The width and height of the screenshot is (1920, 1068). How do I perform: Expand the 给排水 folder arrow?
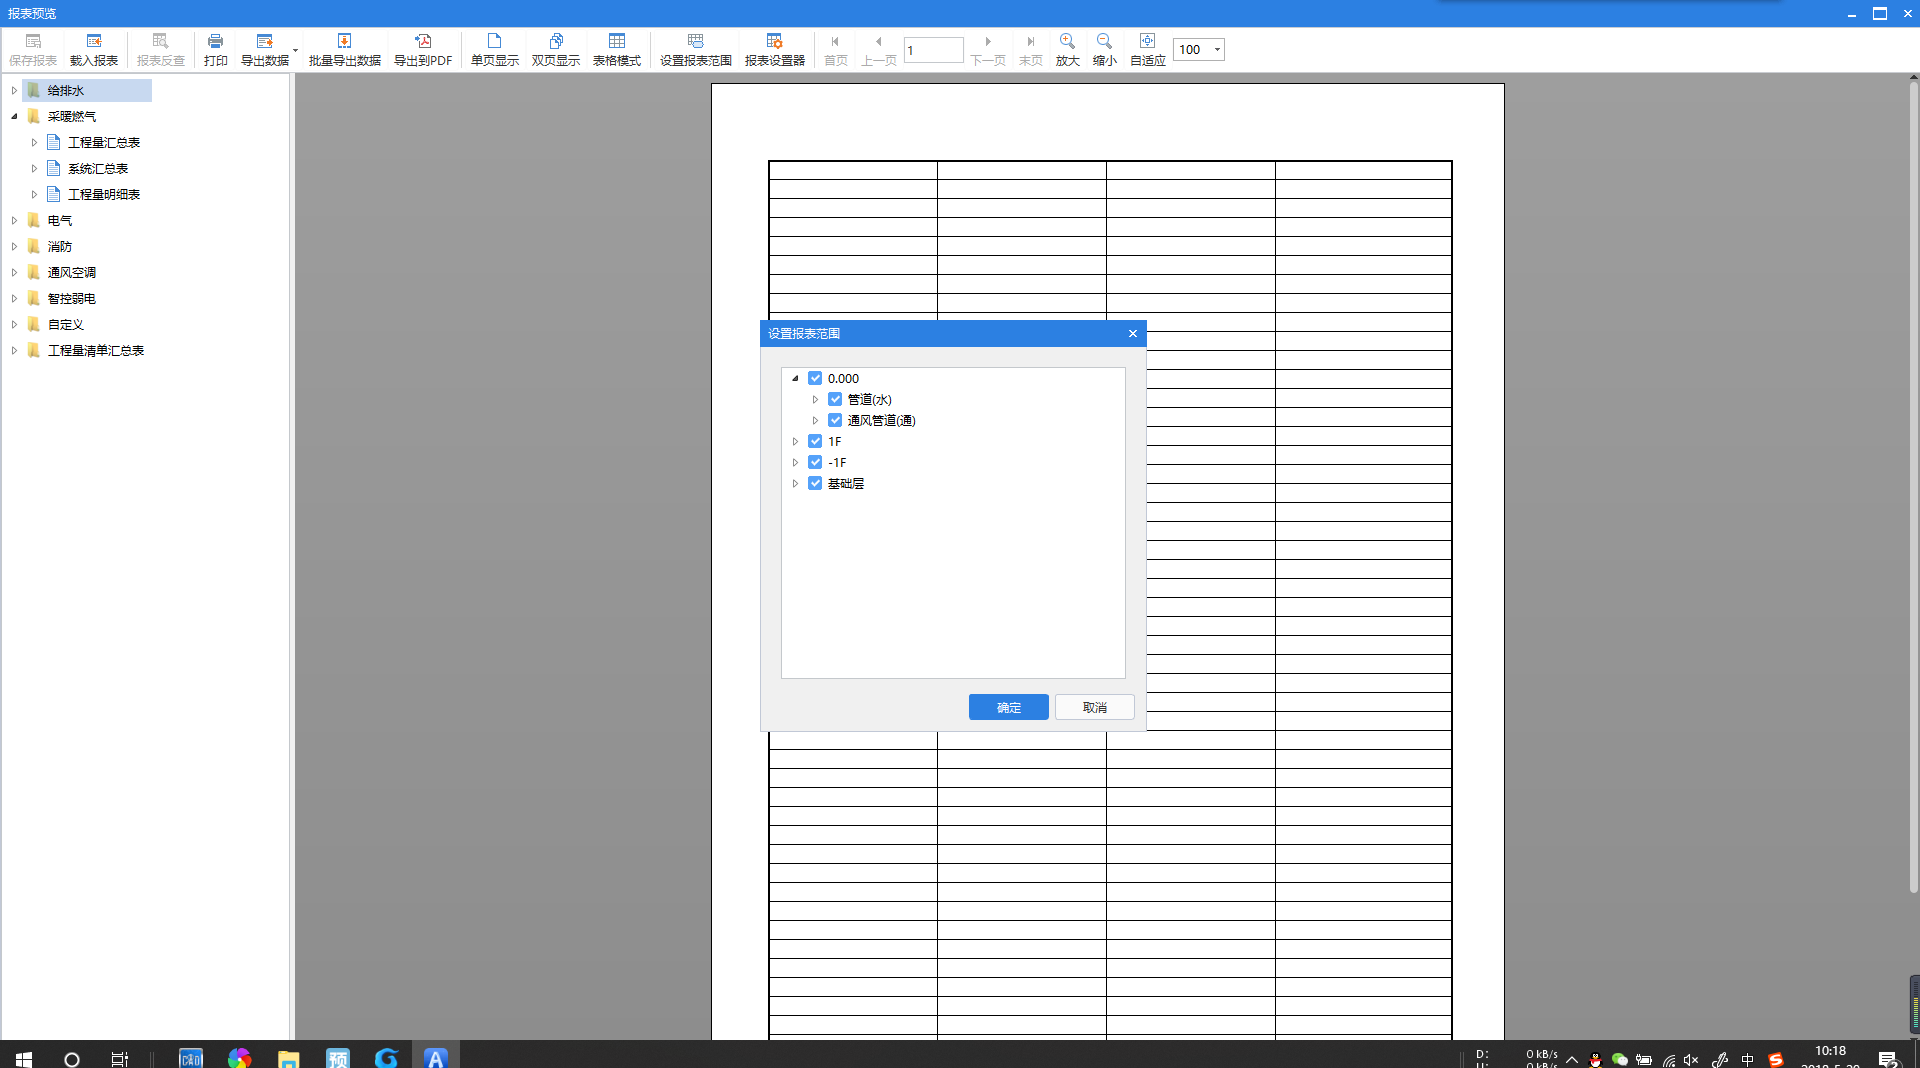tap(14, 90)
